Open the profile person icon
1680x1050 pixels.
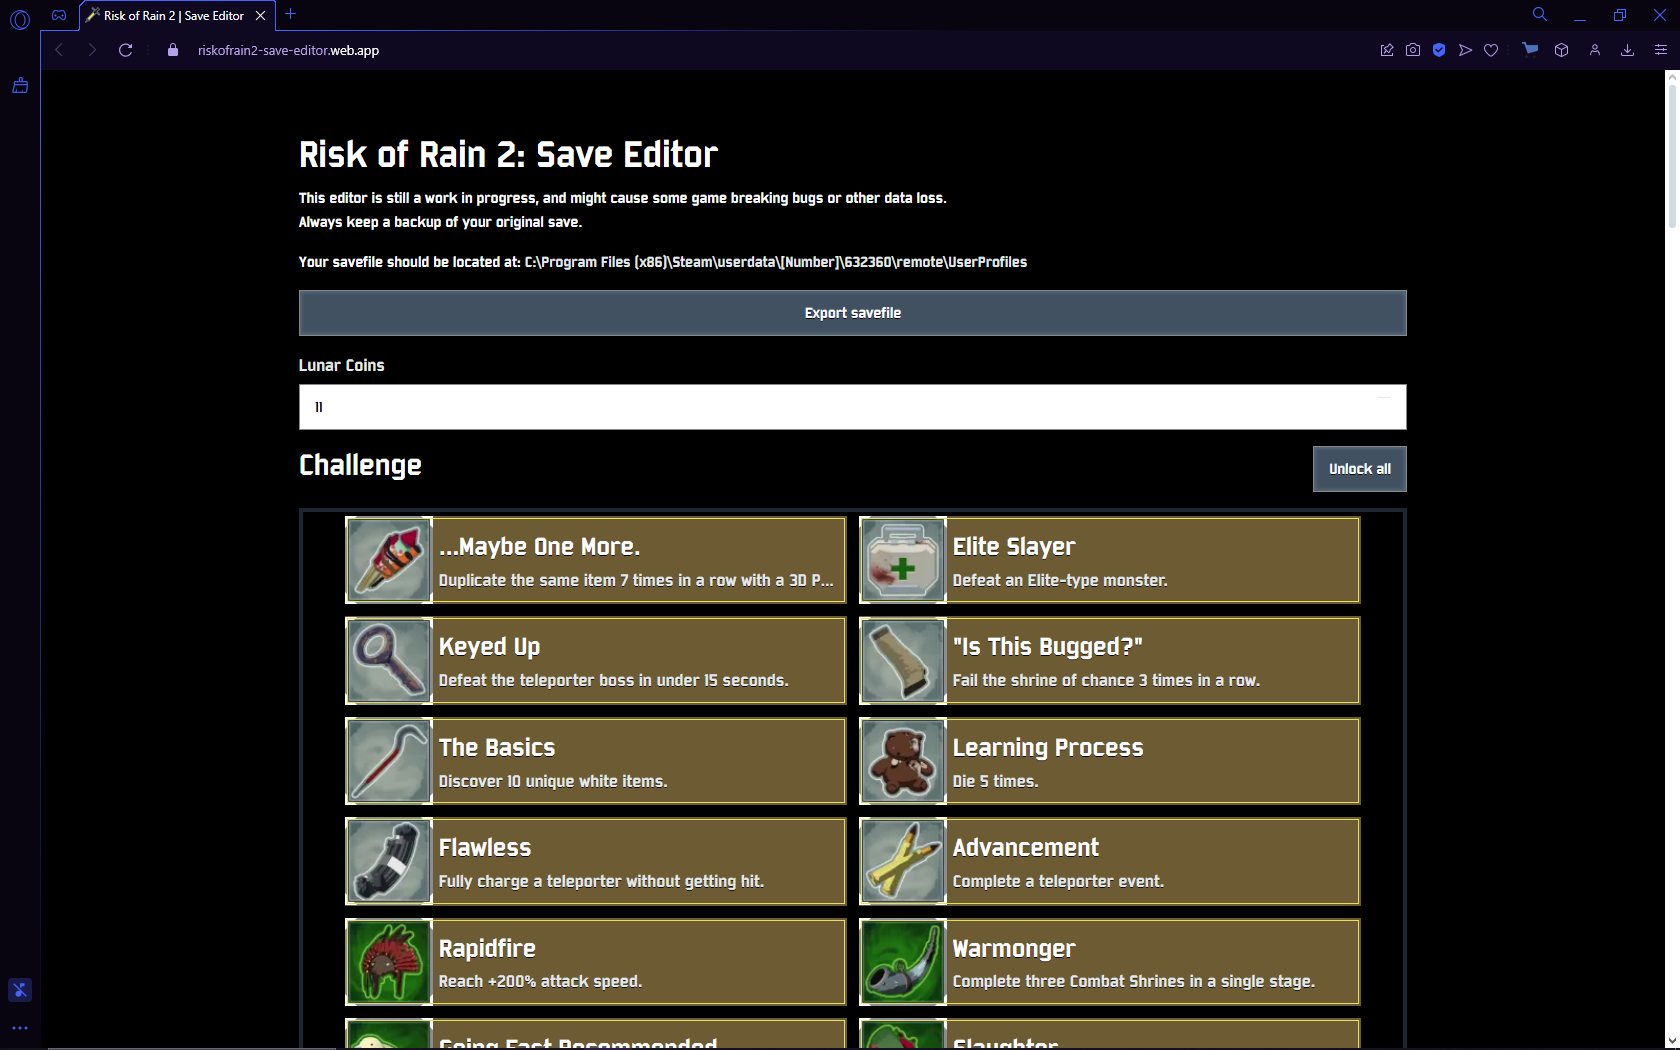1595,50
